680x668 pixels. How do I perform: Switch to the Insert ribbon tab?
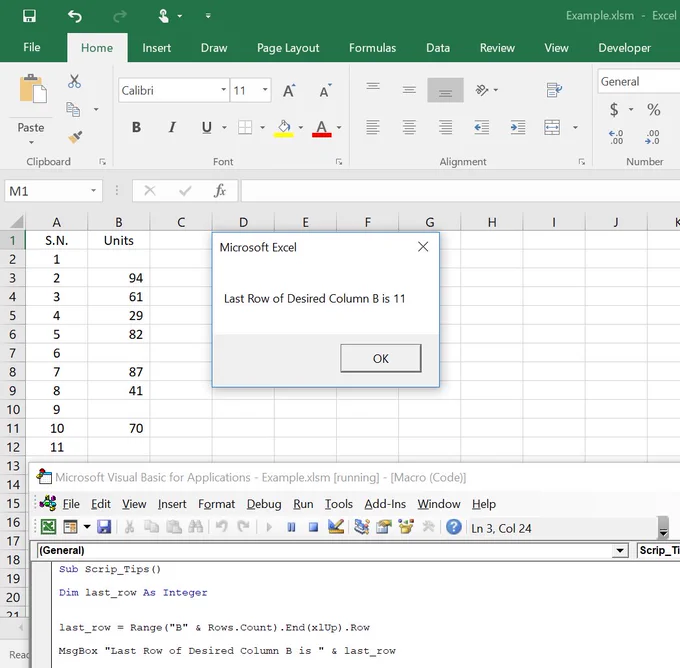[x=157, y=48]
